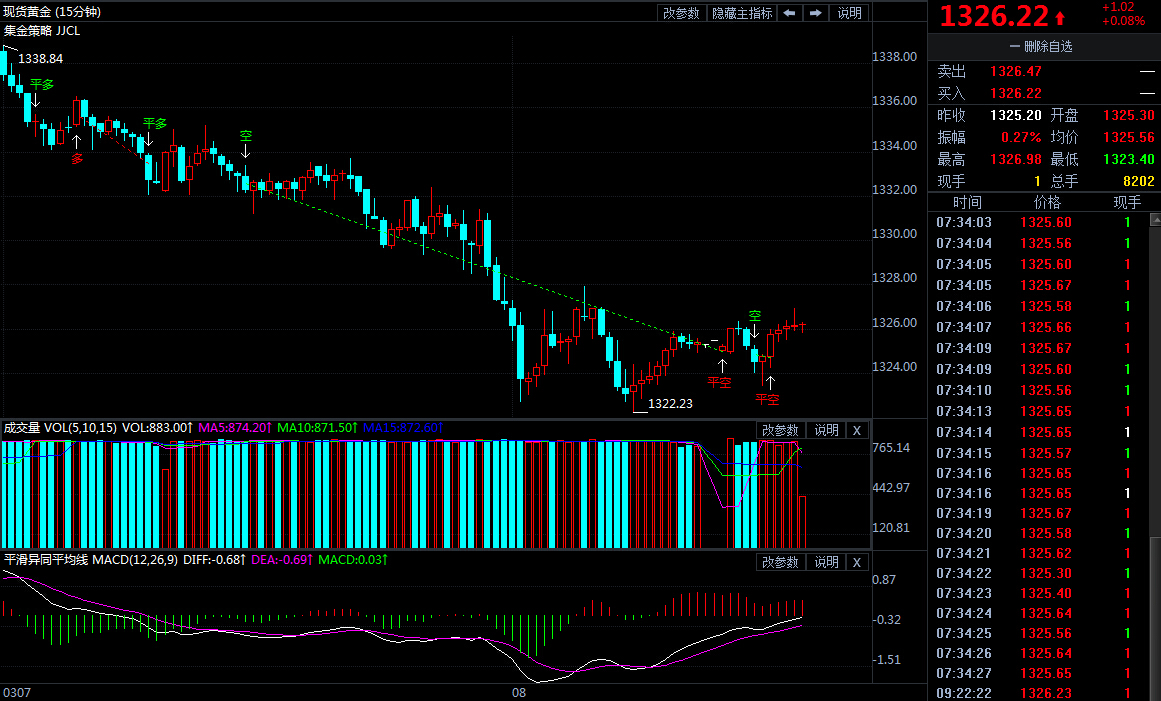This screenshot has width=1161, height=701.
Task: Select the trade row at 07:34:15
Action: tap(1039, 453)
